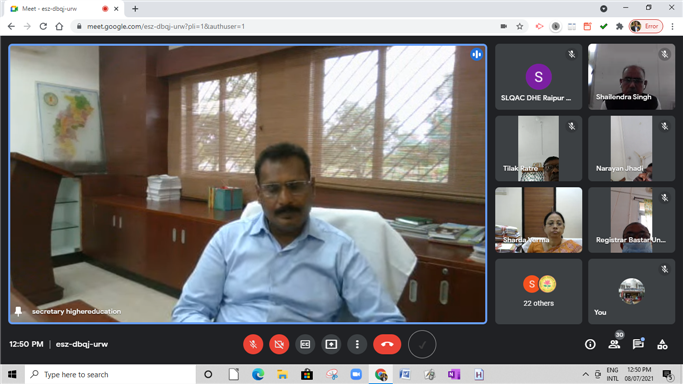Select the 22 others tile
Screen dimensions: 683x384
pyautogui.click(x=538, y=291)
